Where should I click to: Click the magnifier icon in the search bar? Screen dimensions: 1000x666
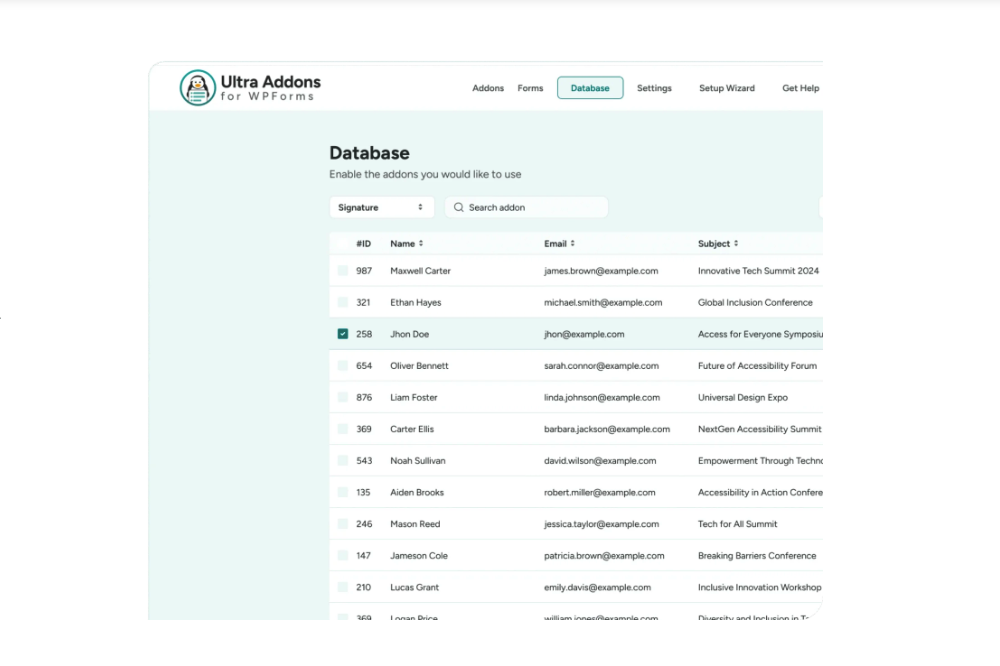point(458,207)
